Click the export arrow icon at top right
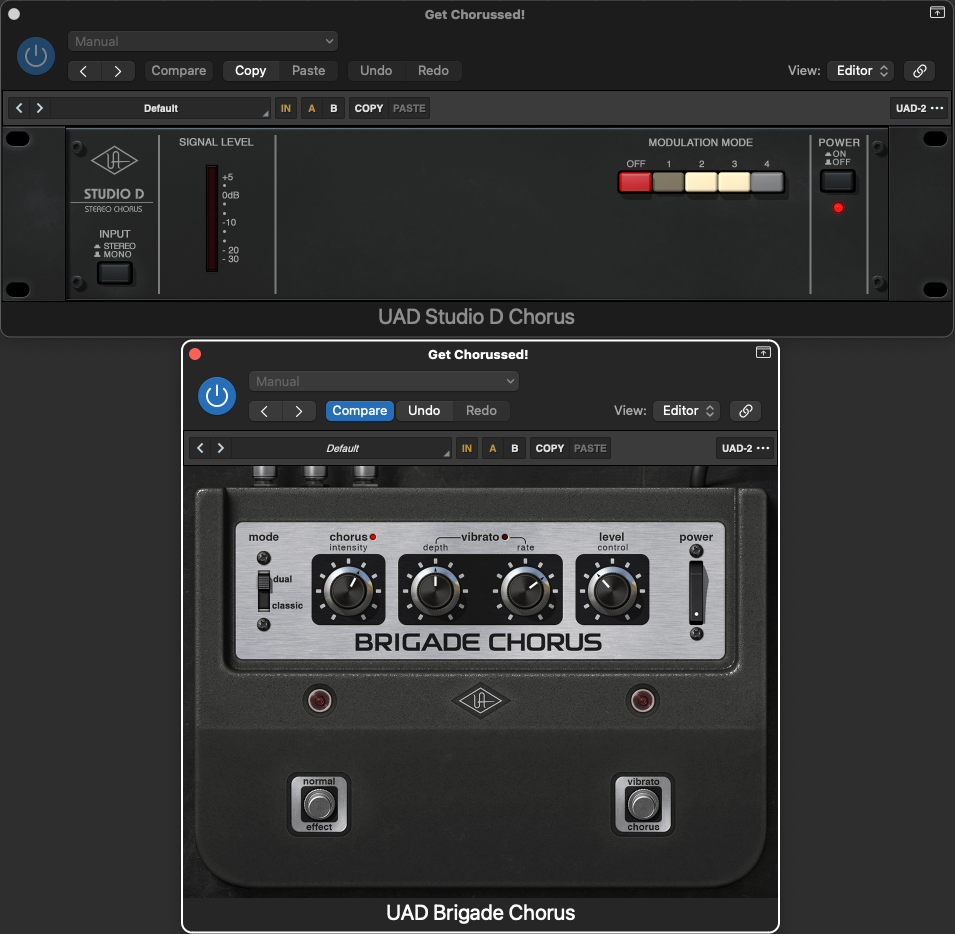This screenshot has height=934, width=955. pyautogui.click(x=937, y=12)
